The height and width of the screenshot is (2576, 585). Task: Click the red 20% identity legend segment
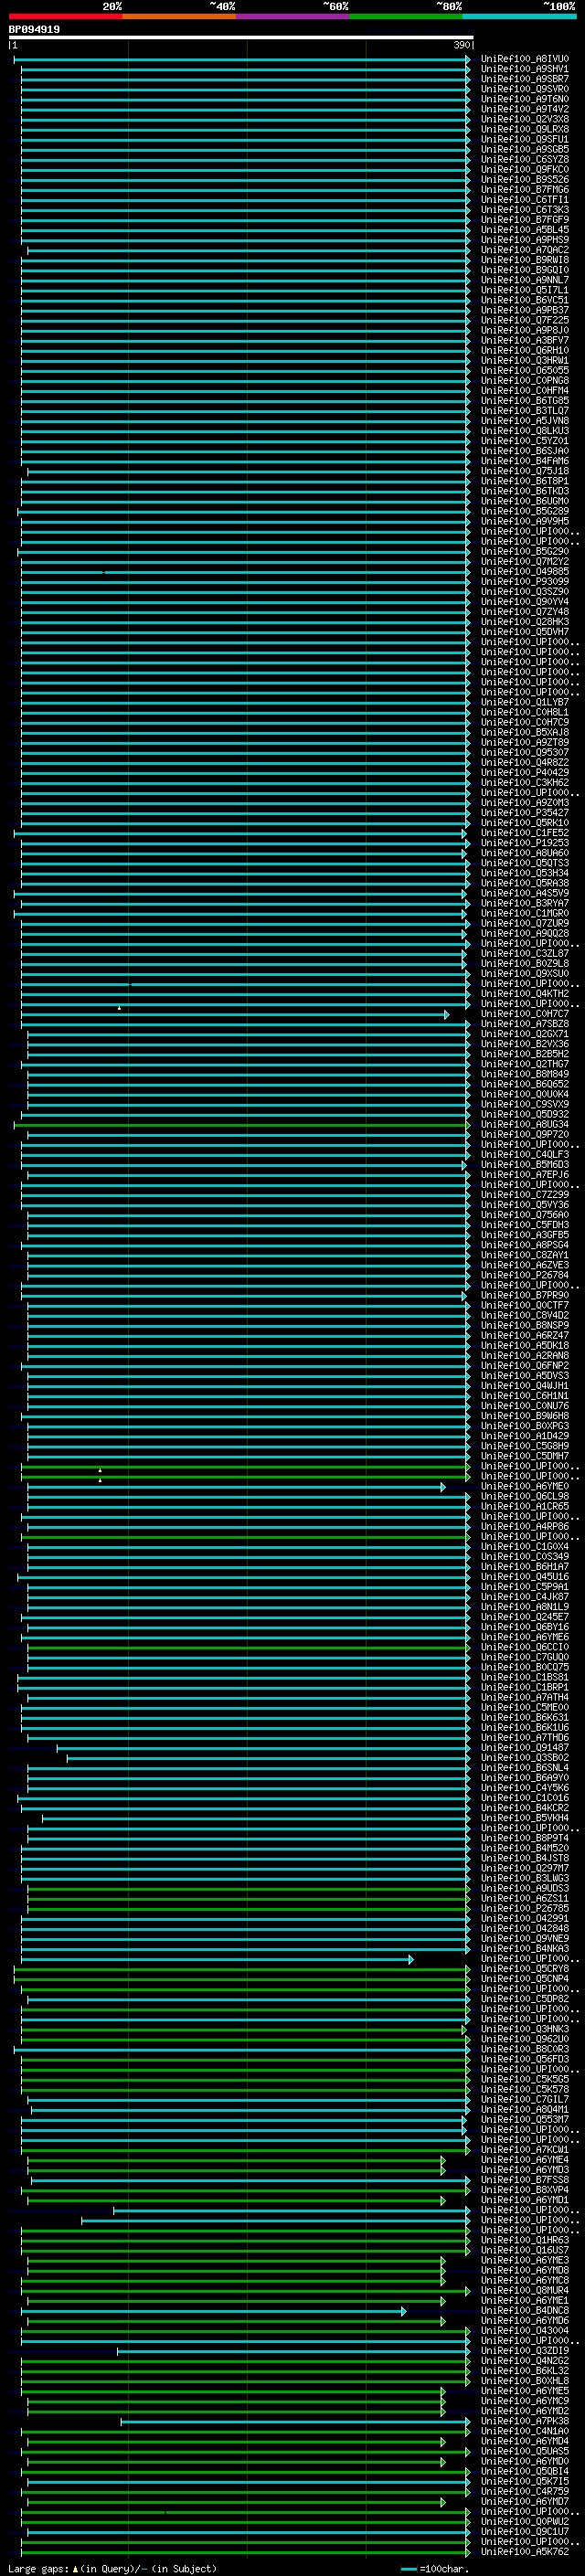(x=65, y=16)
